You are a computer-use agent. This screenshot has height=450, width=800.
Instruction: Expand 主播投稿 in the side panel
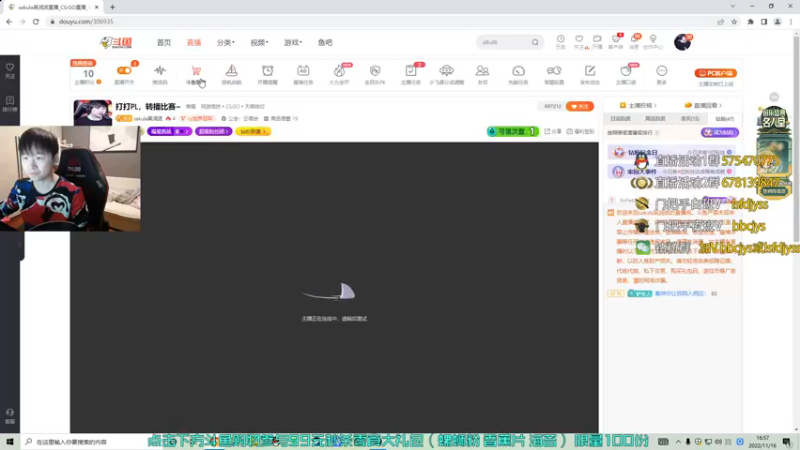point(638,105)
